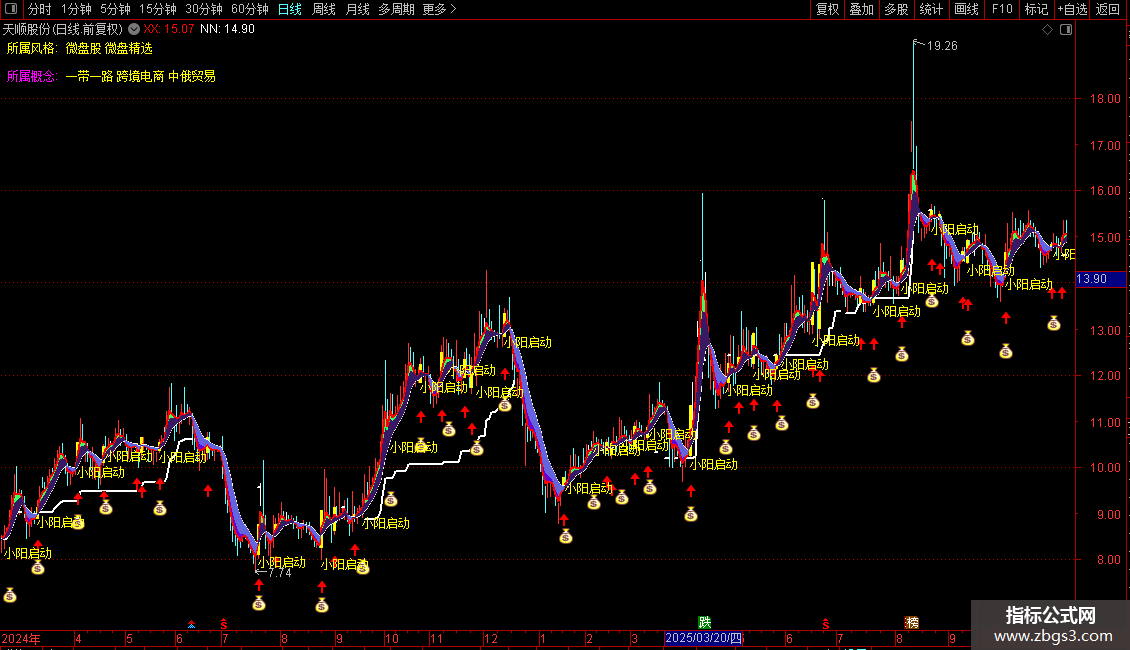The width and height of the screenshot is (1130, 650).
Task: Click the red $ marker near July 2025
Action: pyautogui.click(x=826, y=624)
